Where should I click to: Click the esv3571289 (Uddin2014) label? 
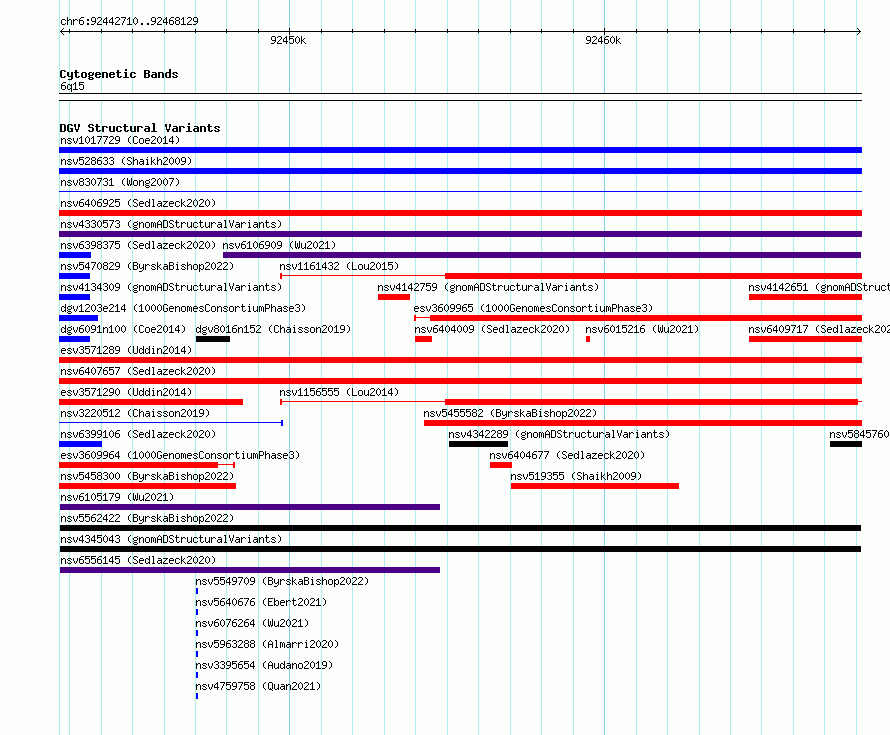(x=126, y=350)
